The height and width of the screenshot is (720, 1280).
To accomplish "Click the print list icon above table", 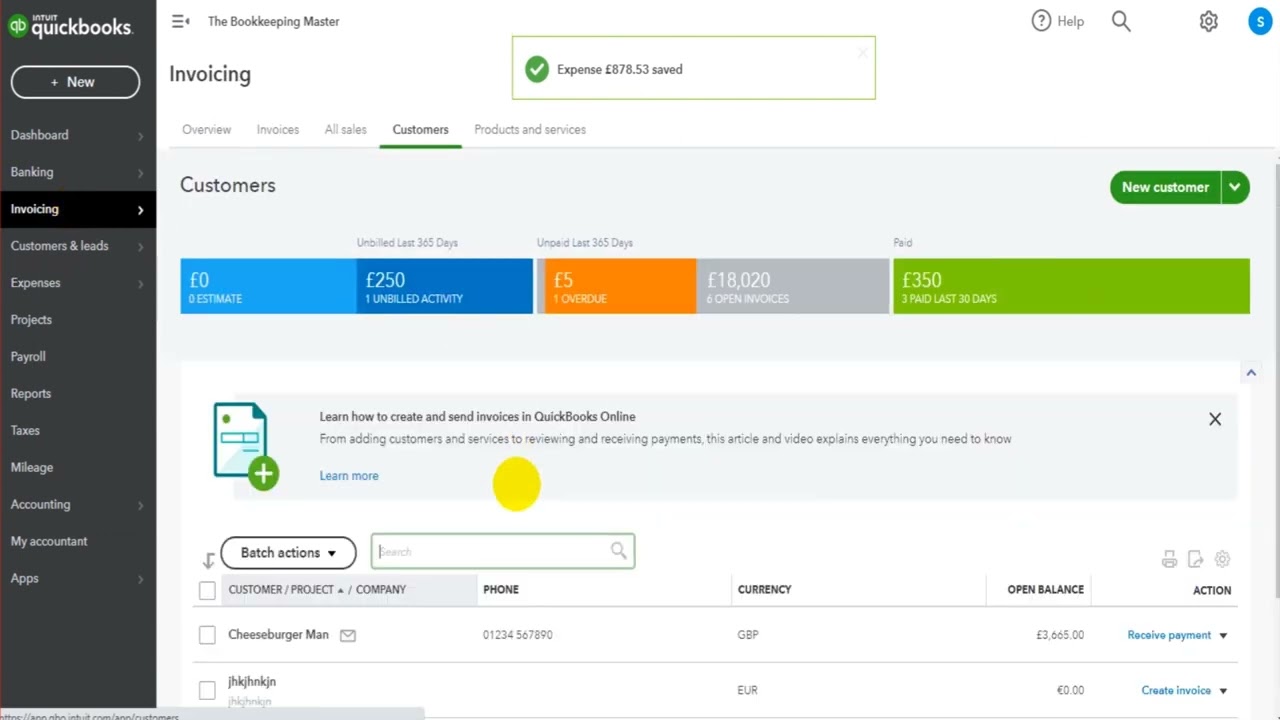I will pos(1169,559).
